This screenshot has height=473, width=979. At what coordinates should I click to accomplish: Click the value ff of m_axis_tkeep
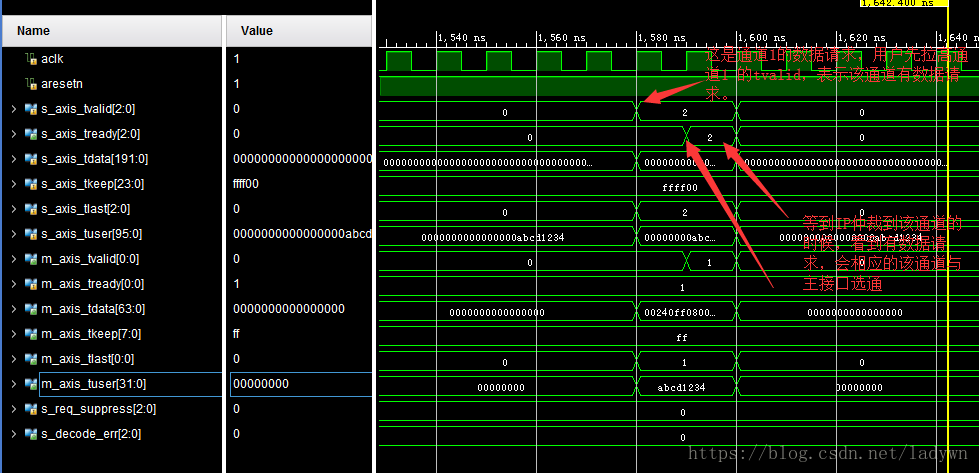(236, 334)
